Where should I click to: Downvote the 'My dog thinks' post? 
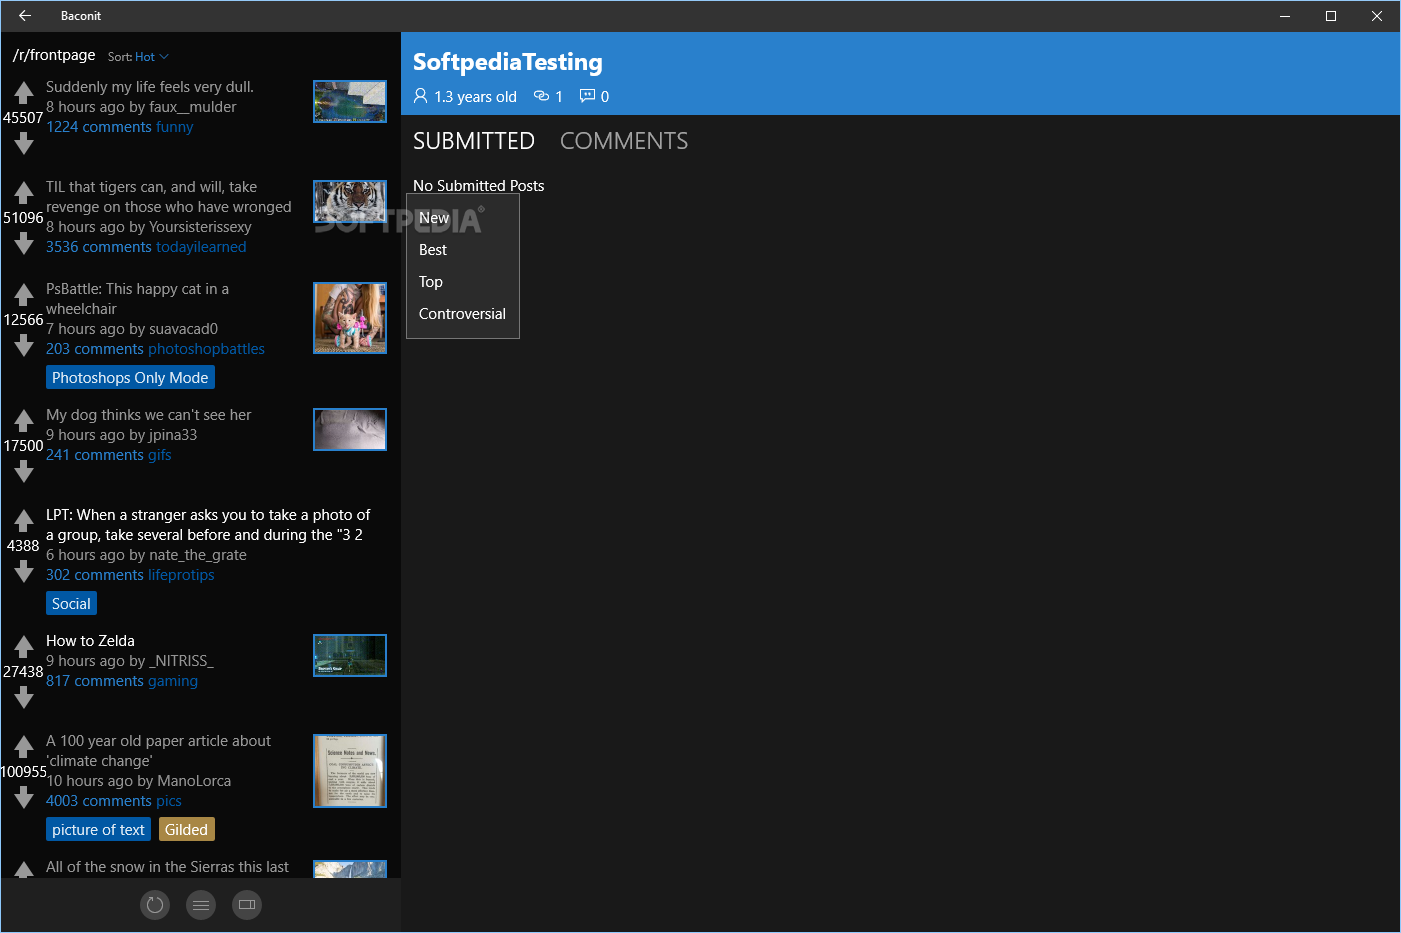(x=24, y=472)
